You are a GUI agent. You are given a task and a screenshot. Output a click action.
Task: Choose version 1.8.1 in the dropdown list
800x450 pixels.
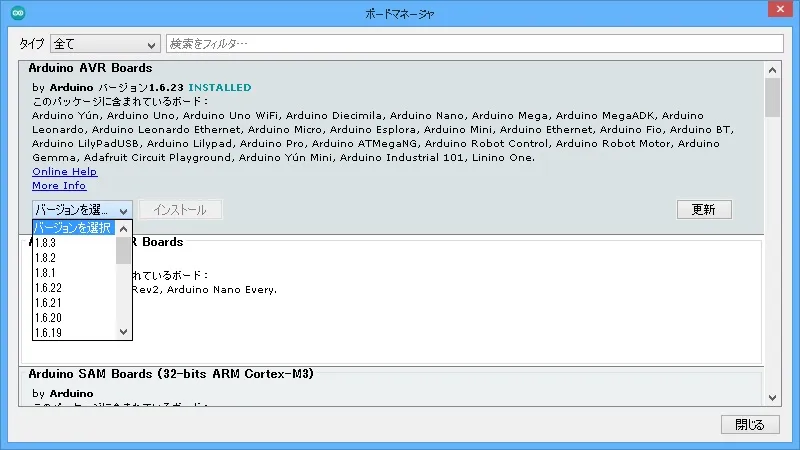[x=45, y=273]
